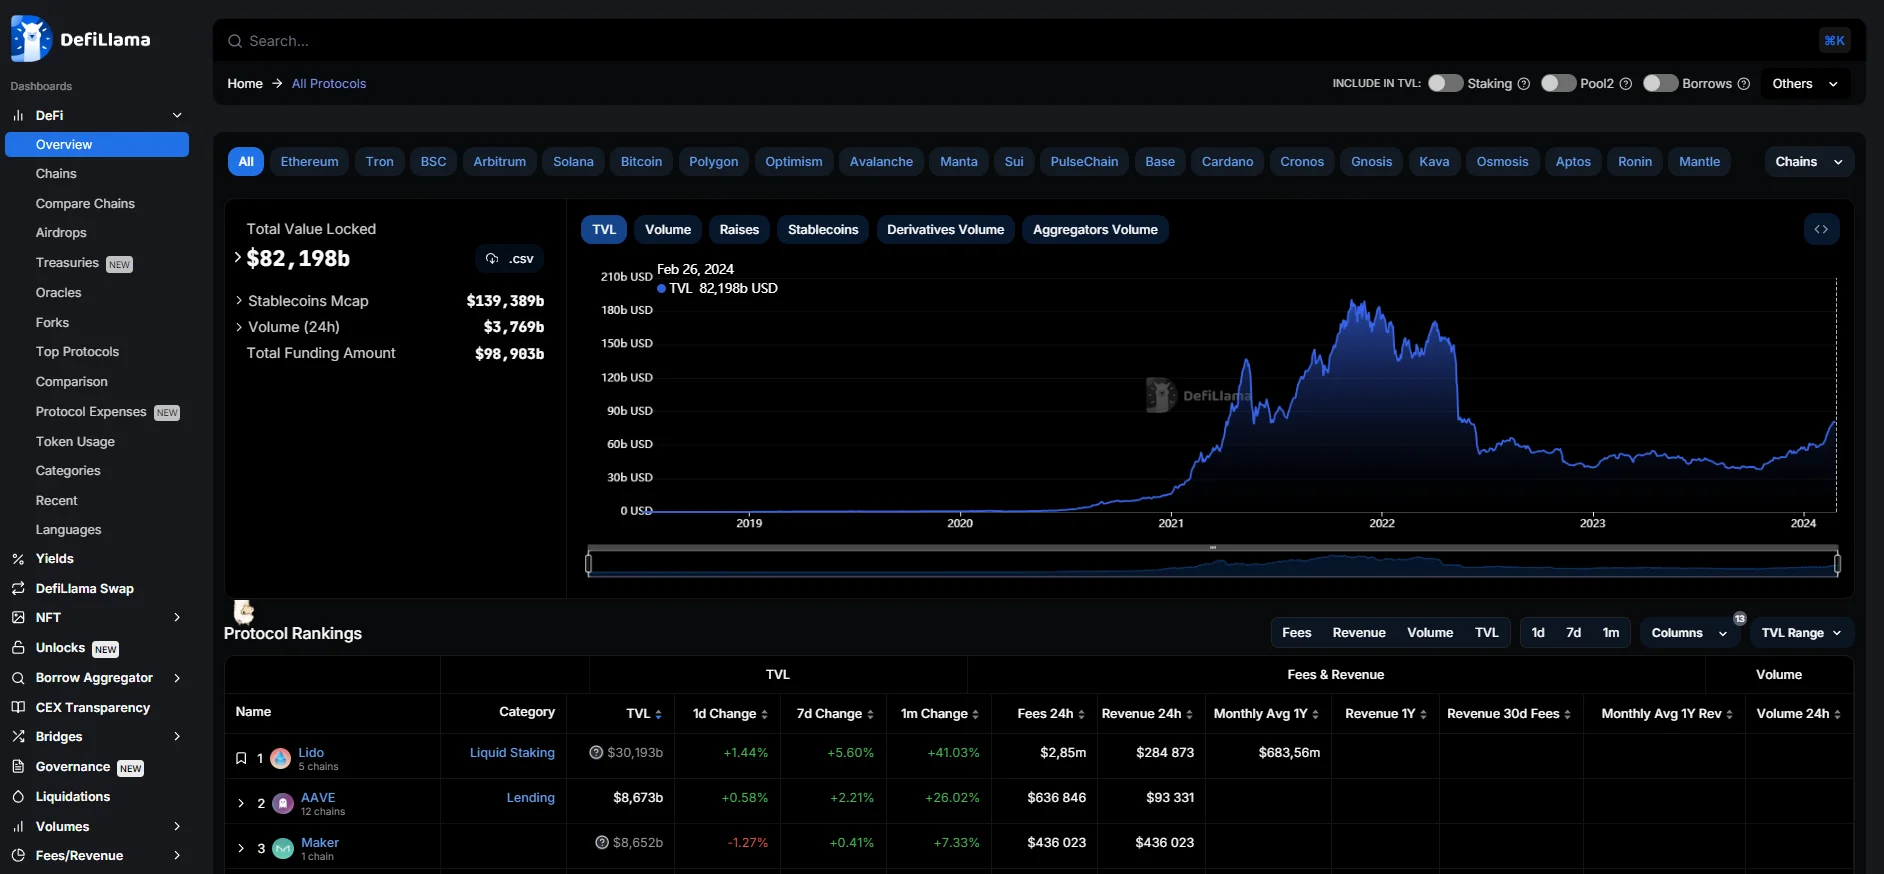The height and width of the screenshot is (874, 1884).
Task: Switch chart to Raises tab
Action: (739, 230)
